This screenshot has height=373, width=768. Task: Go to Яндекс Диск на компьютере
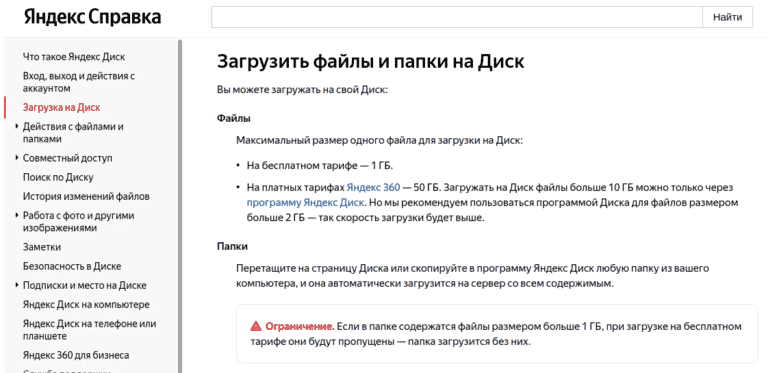coord(86,304)
